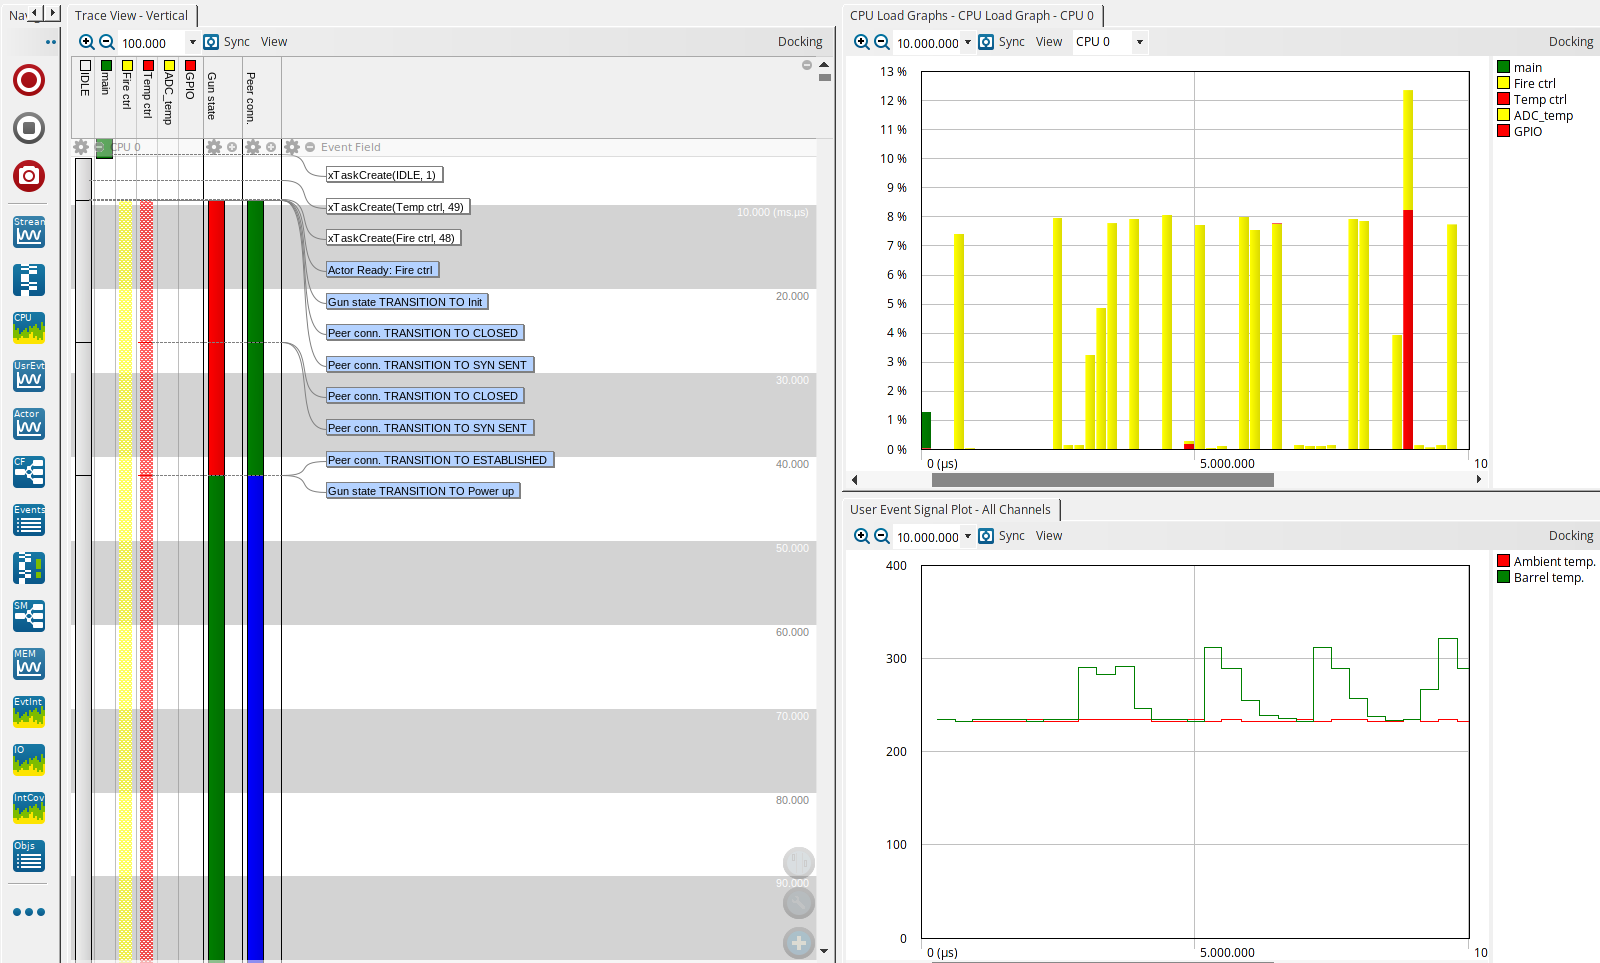Screen dimensions: 1600x963
Task: Open the 100.000 zoom level dropdown
Action: [x=191, y=42]
